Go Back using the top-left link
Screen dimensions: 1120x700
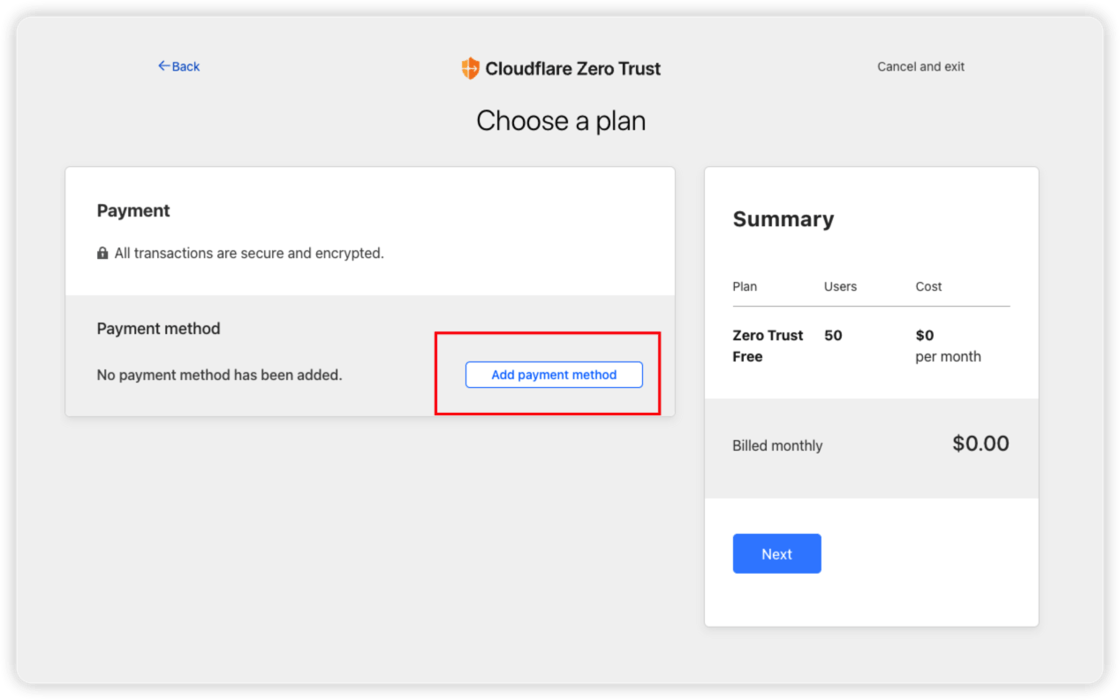pyautogui.click(x=178, y=66)
